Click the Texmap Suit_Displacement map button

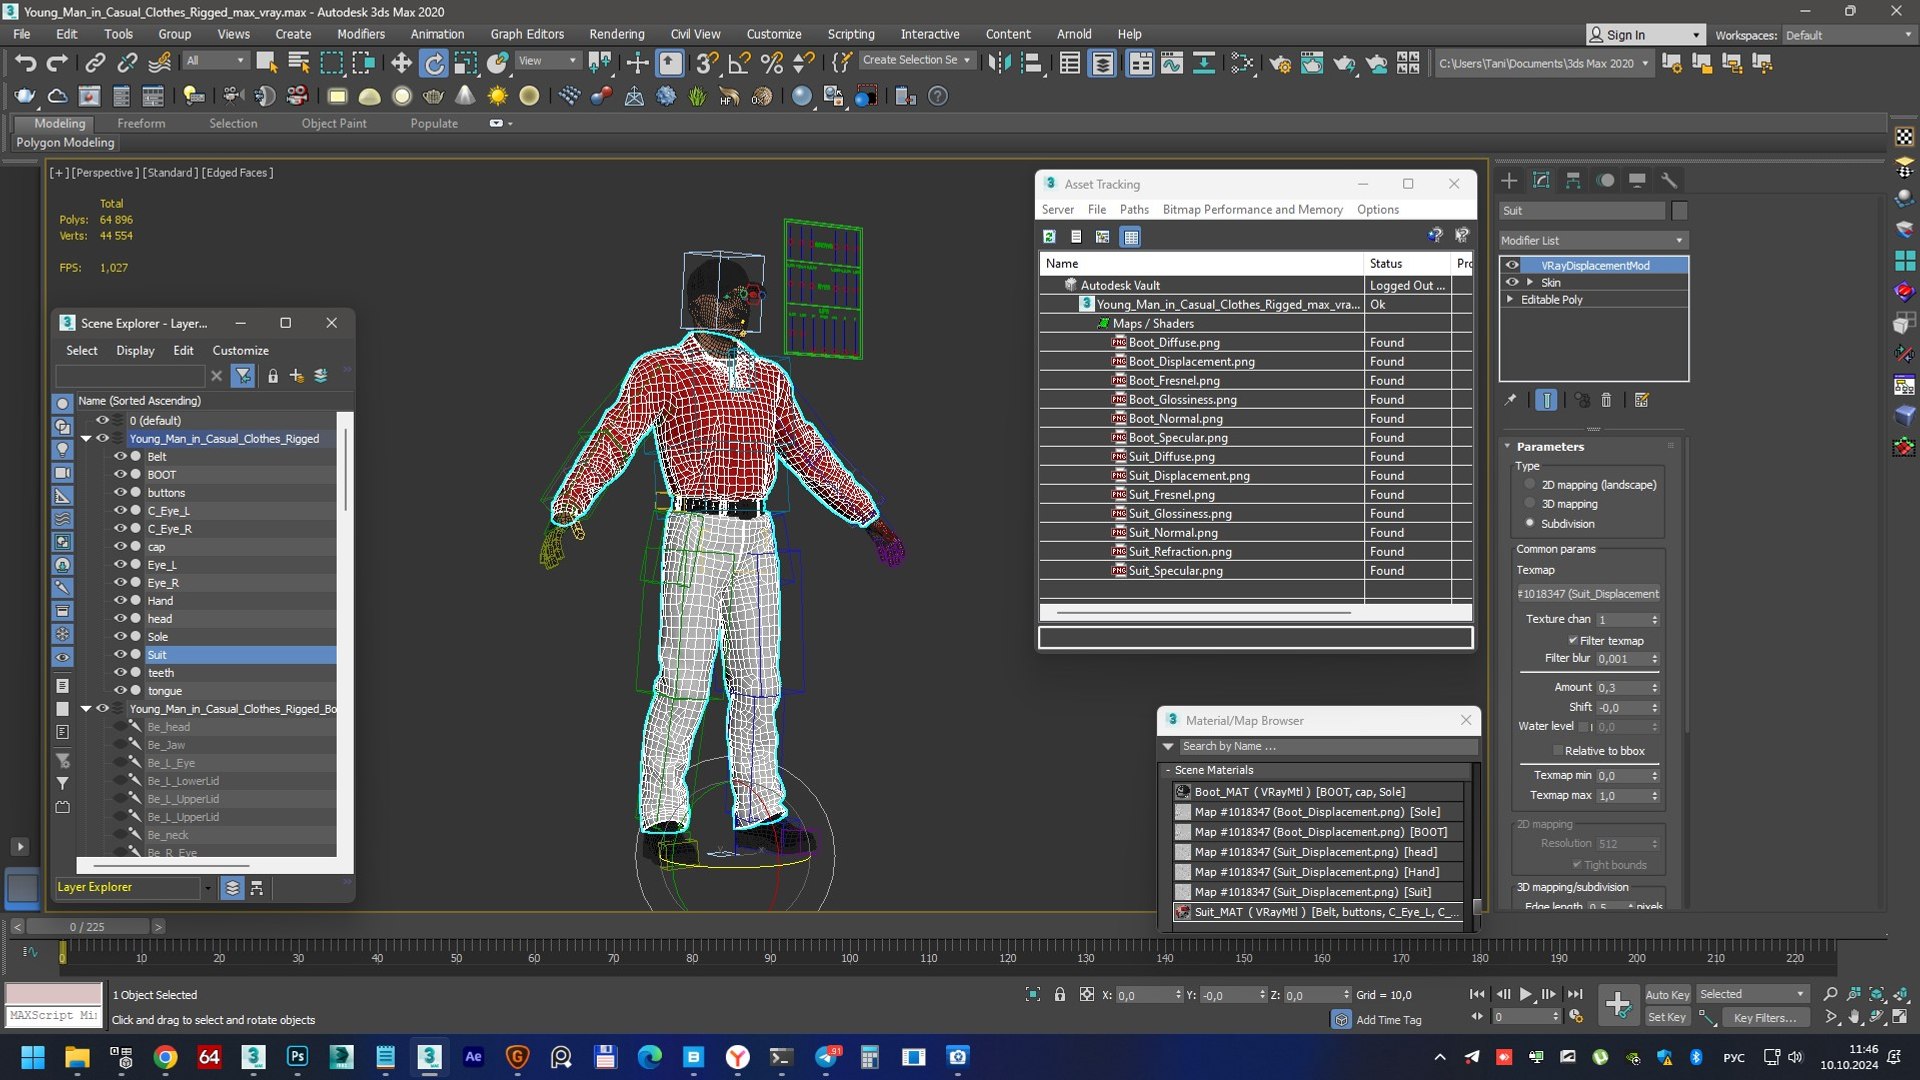tap(1588, 593)
